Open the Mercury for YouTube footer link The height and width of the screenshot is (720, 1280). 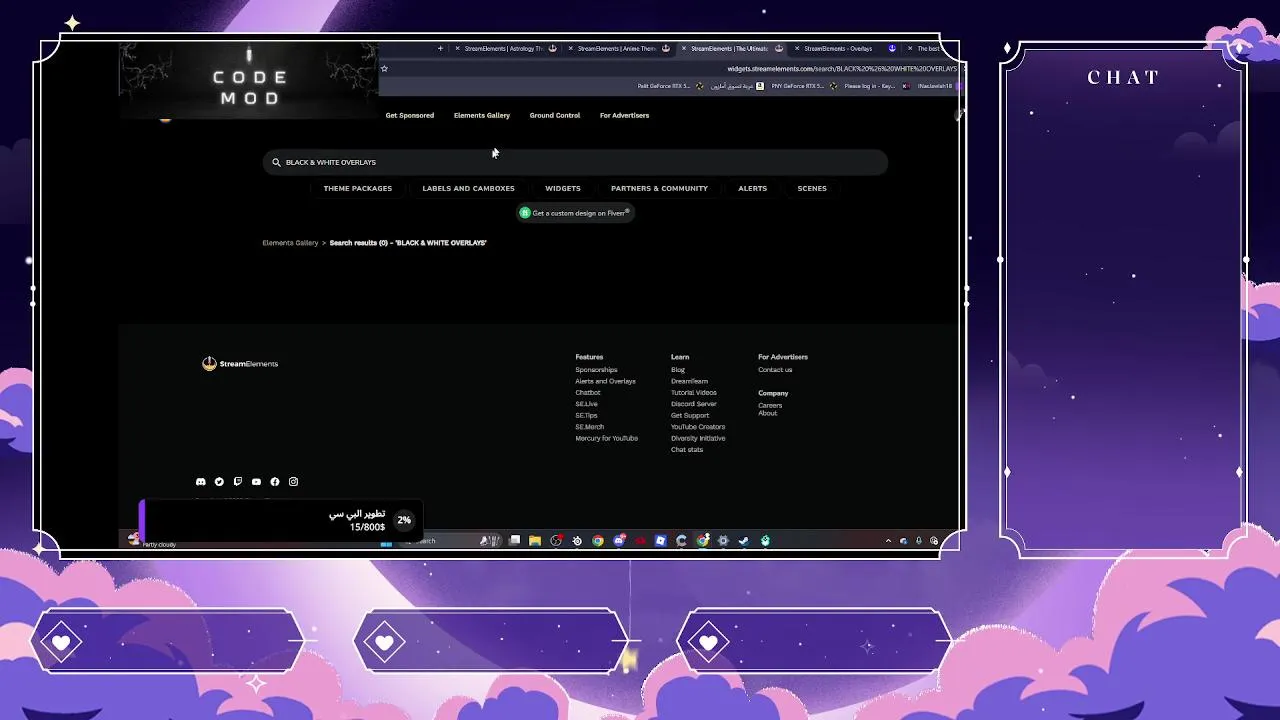pyautogui.click(x=606, y=438)
